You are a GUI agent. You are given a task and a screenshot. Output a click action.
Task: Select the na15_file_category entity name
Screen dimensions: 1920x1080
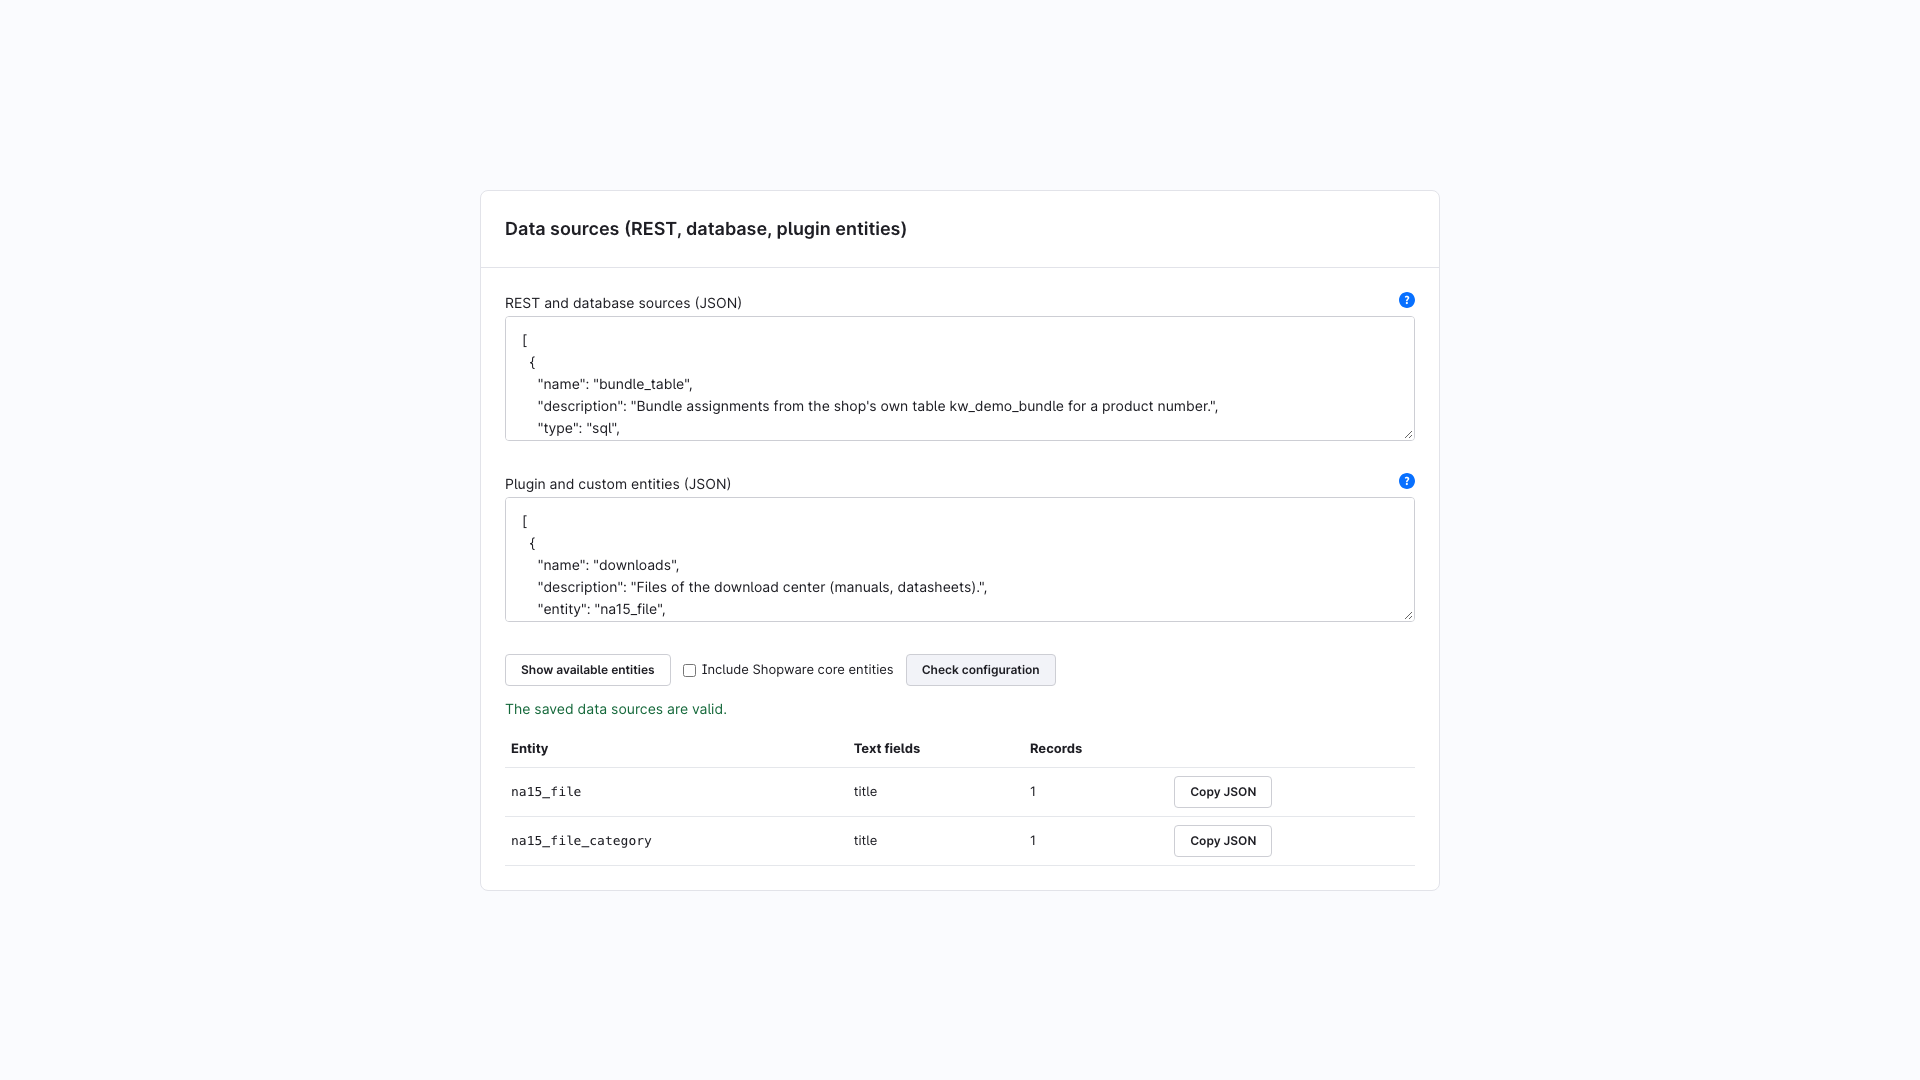581,841
